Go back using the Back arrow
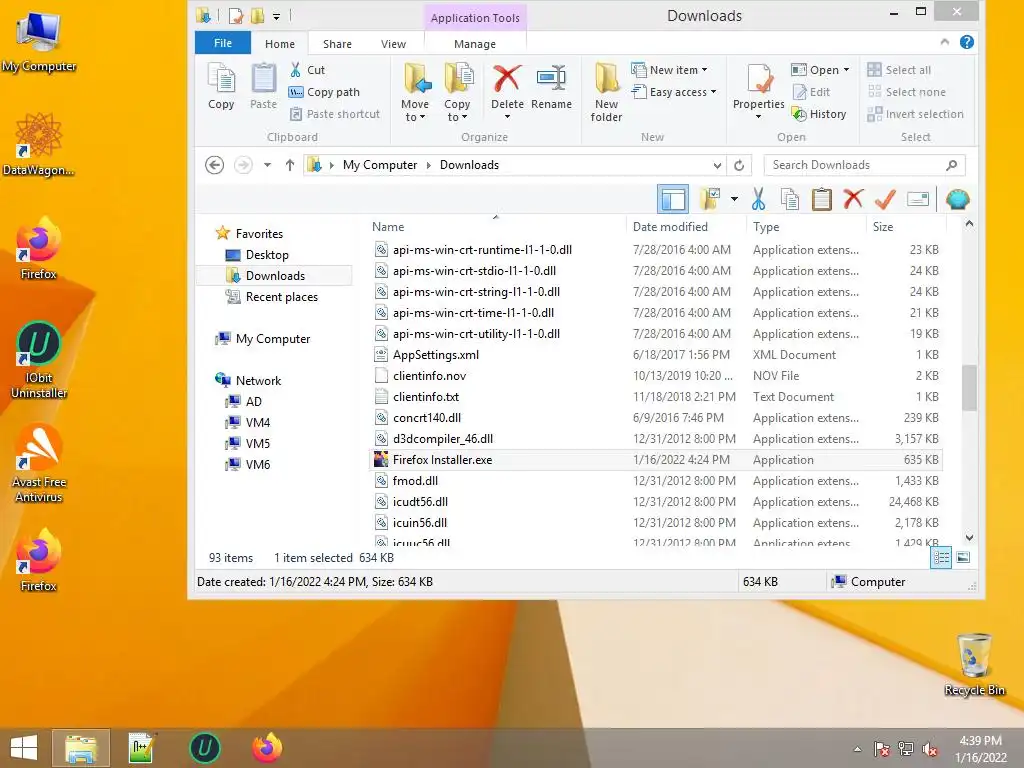The image size is (1024, 768). pos(214,165)
